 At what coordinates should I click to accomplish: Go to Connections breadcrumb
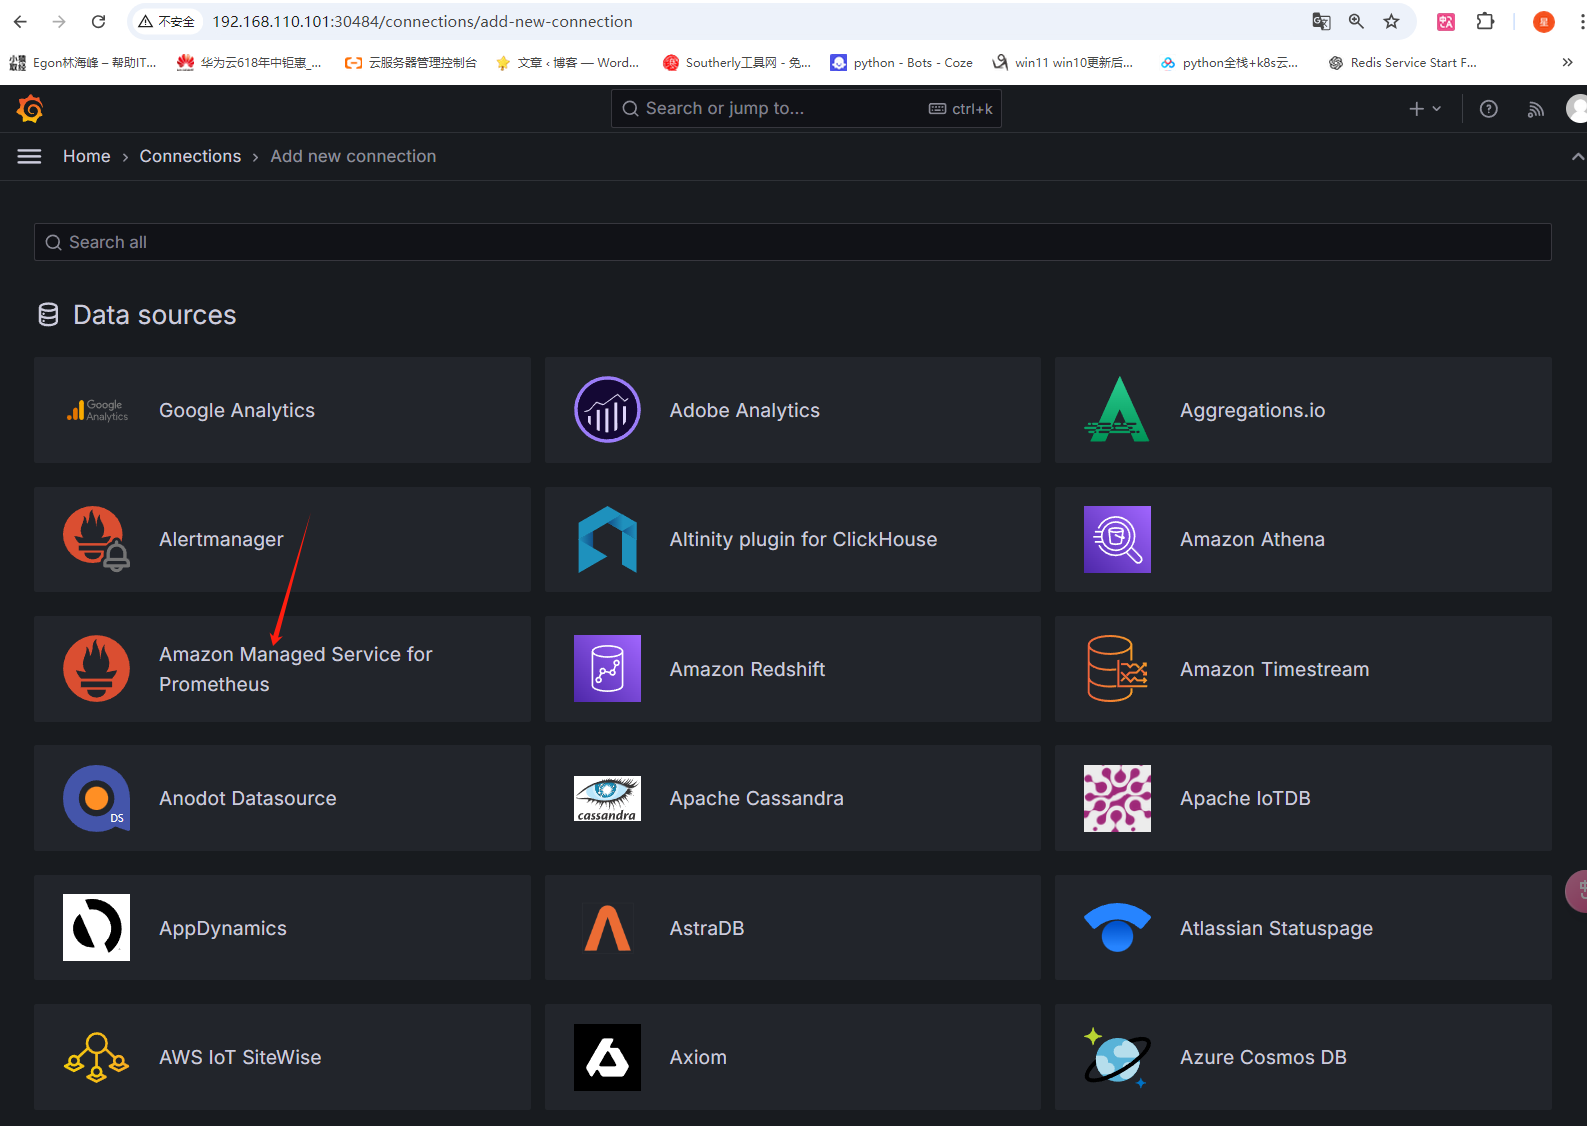tap(190, 156)
